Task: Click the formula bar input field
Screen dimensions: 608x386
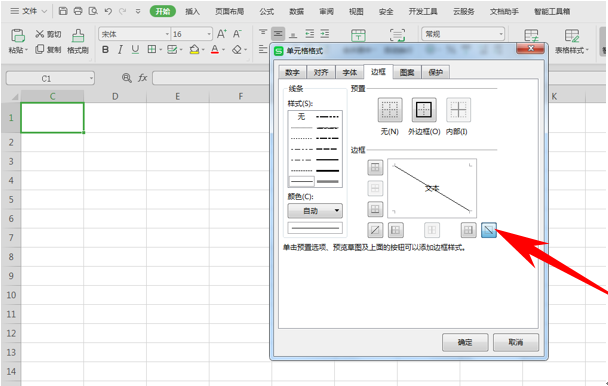Action: (212, 78)
